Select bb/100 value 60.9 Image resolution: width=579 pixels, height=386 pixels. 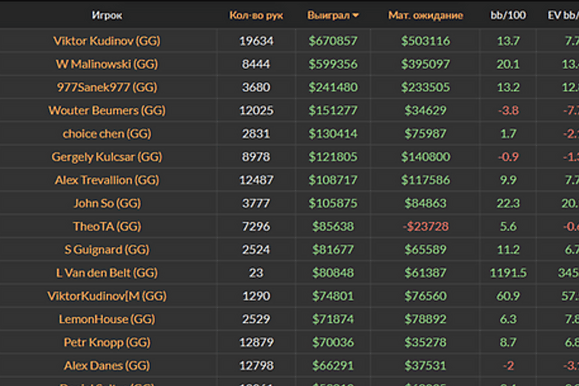(508, 296)
